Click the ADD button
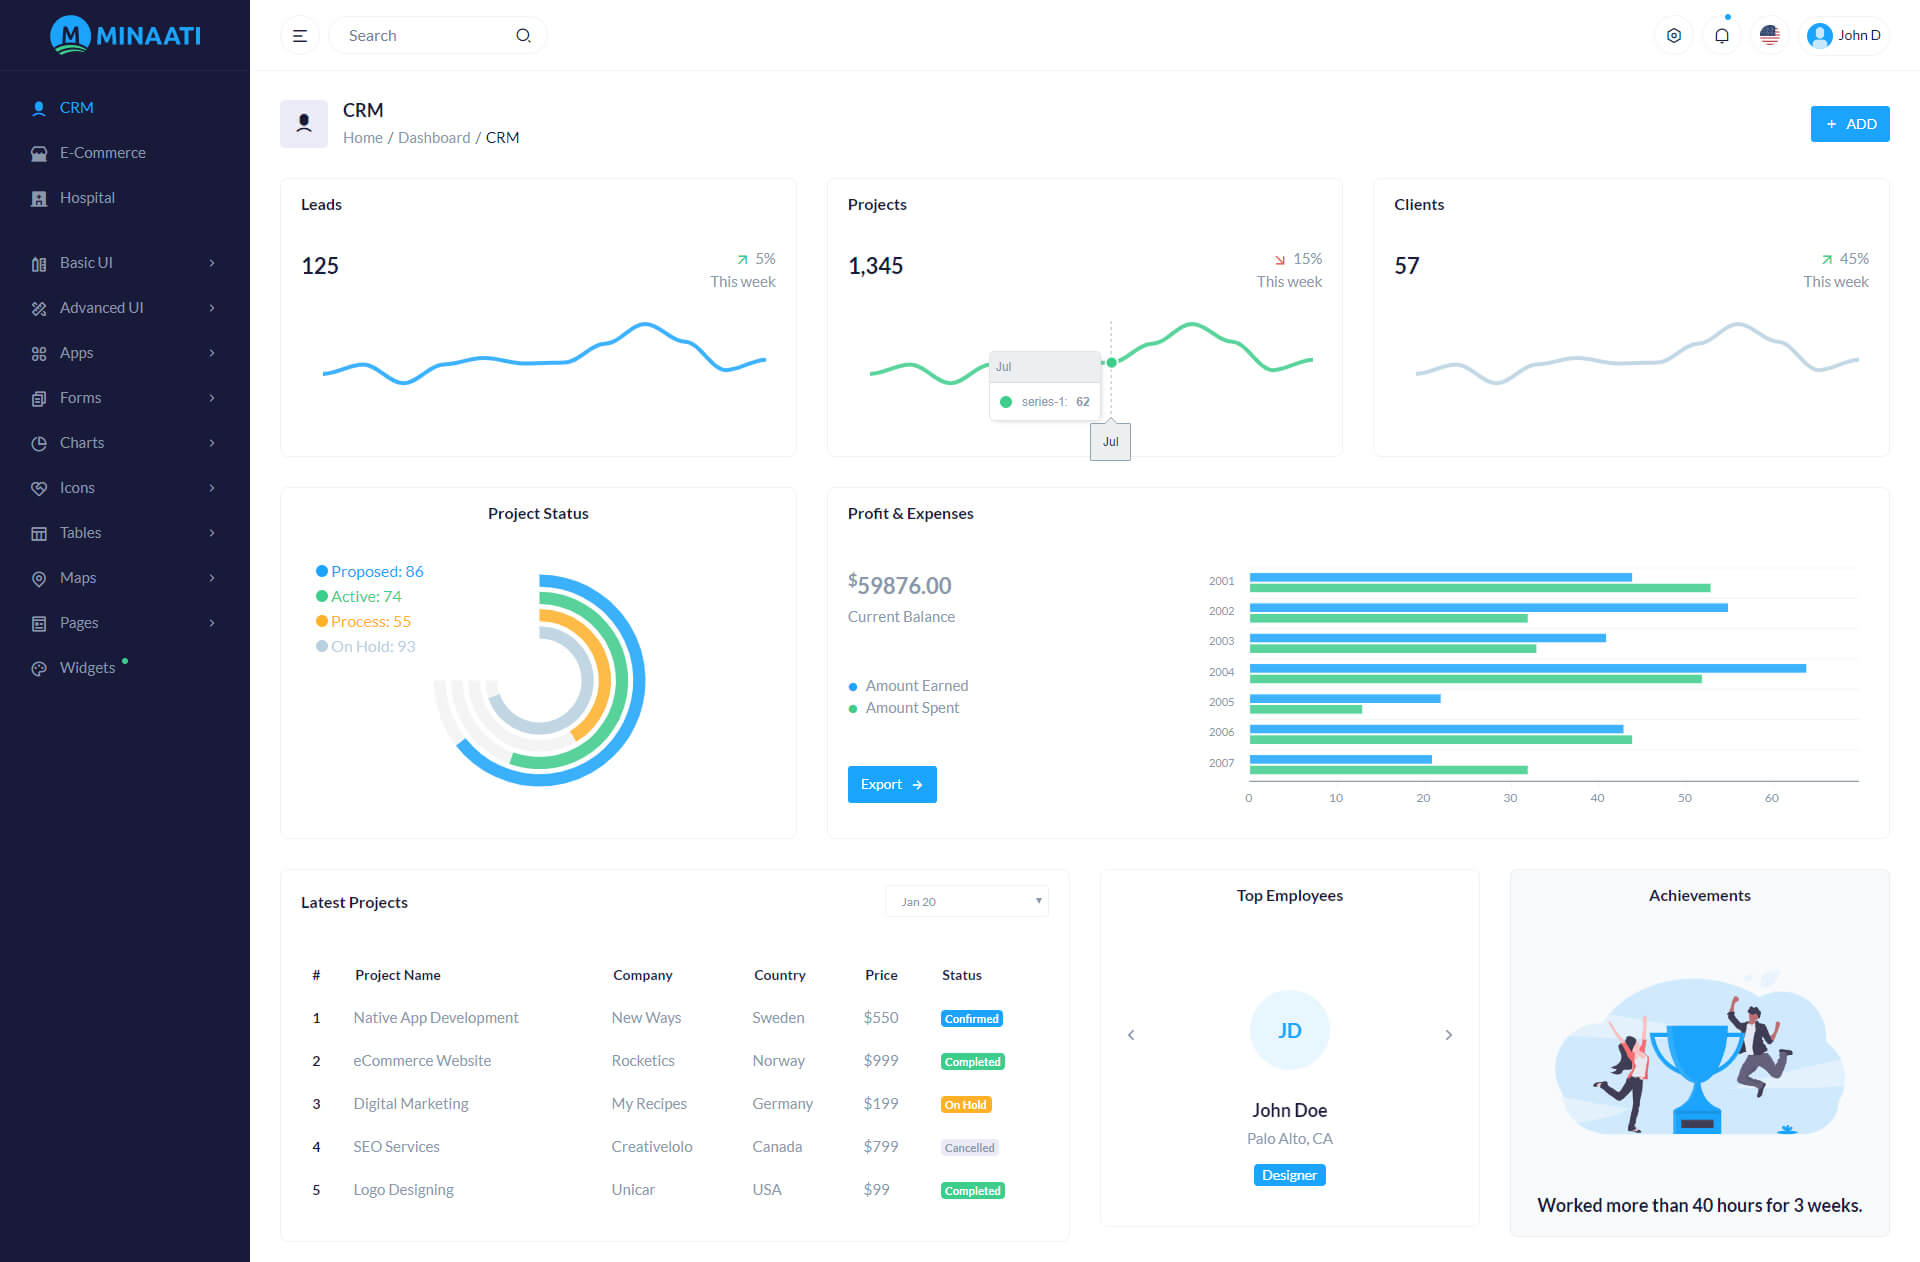 [1849, 124]
